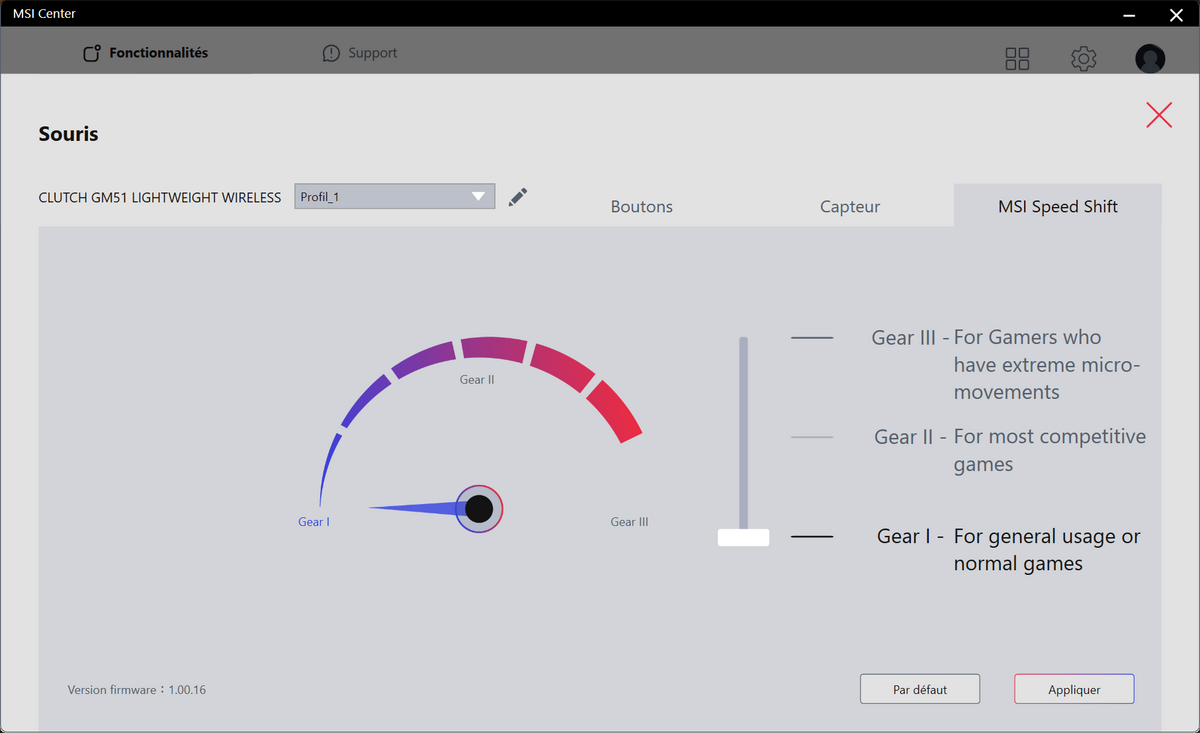Click the Appliquer button
This screenshot has height=733, width=1200.
coord(1074,689)
